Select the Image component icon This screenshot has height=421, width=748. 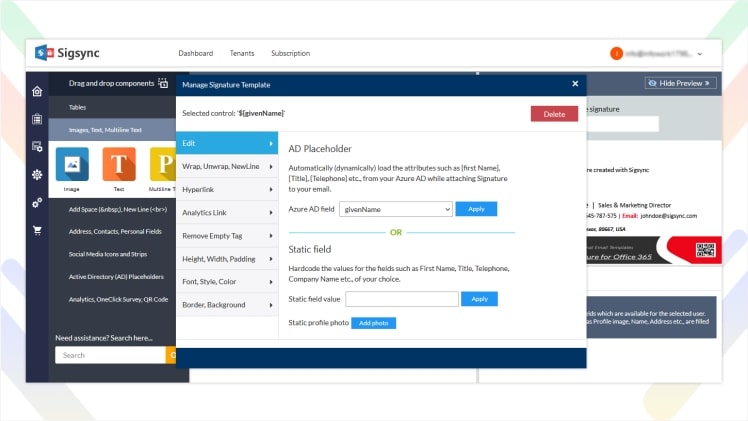click(x=72, y=164)
